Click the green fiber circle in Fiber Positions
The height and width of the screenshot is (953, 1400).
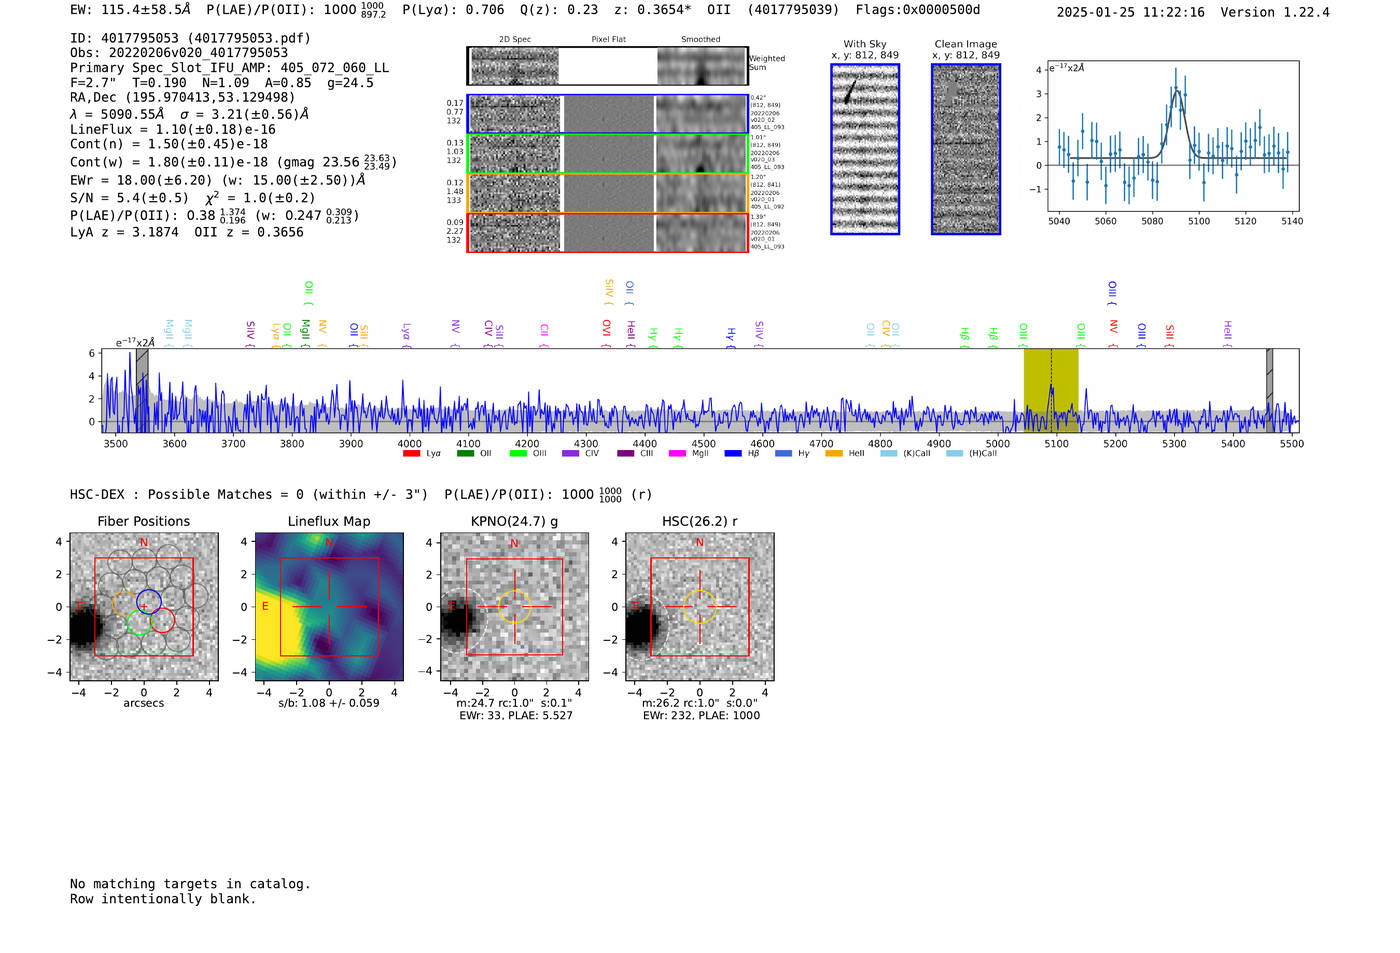tap(140, 623)
